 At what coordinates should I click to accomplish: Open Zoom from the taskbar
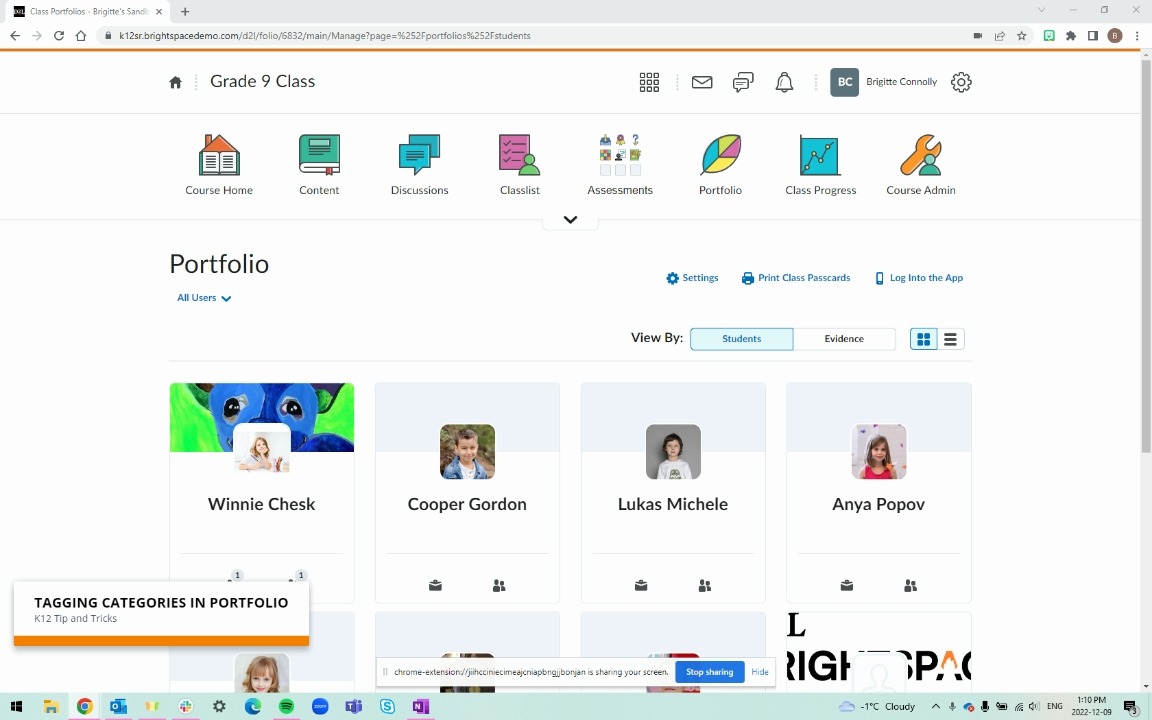(x=320, y=706)
